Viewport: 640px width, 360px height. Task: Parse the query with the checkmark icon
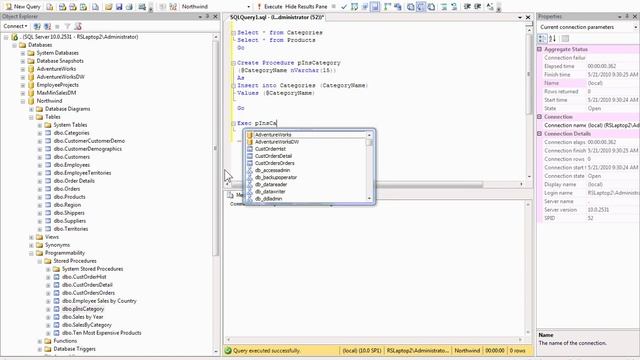[344, 7]
